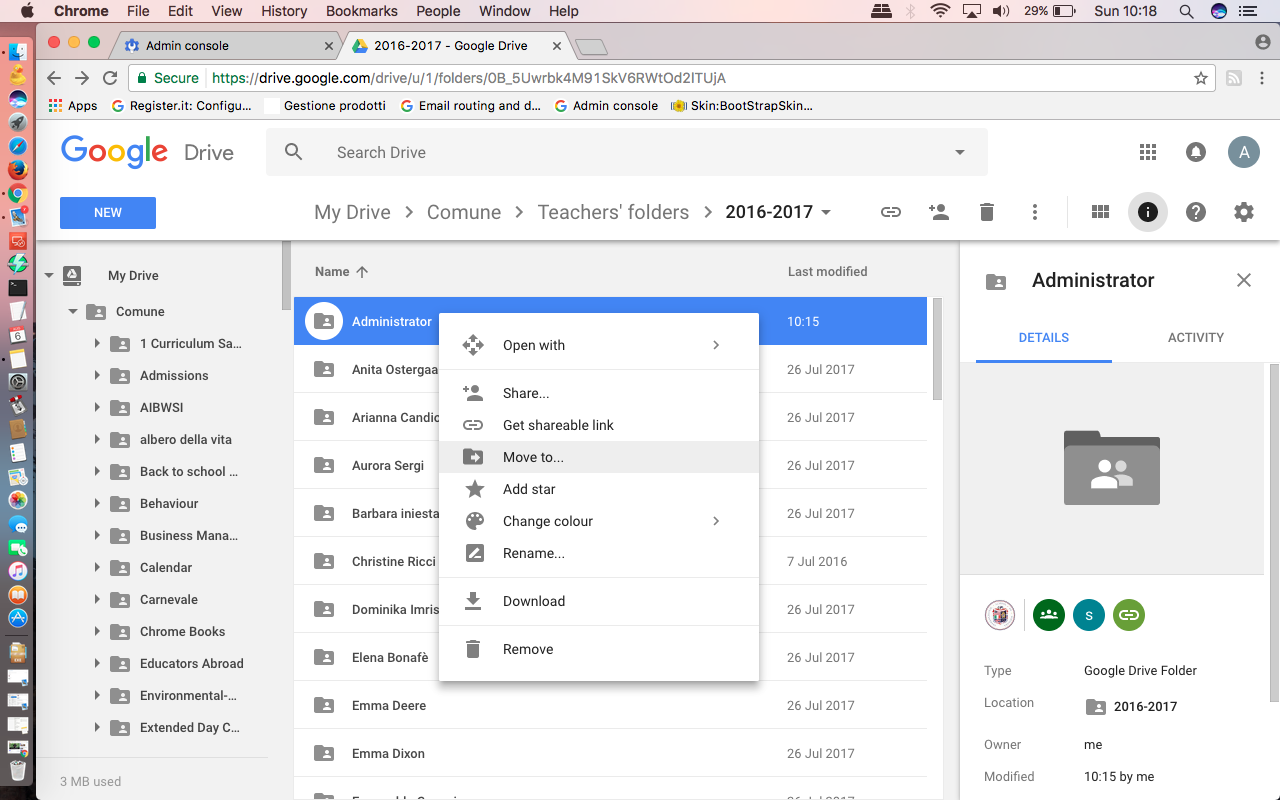This screenshot has width=1280, height=800.
Task: Select Get shareable link menu entry
Action: [599, 425]
